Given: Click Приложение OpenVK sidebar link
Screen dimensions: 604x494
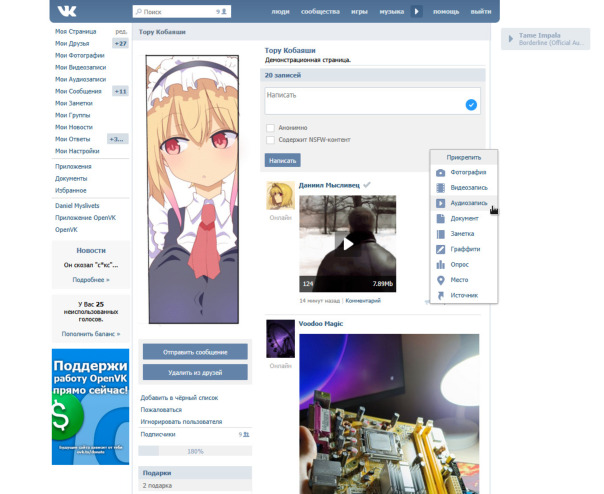Looking at the screenshot, I should pos(86,218).
